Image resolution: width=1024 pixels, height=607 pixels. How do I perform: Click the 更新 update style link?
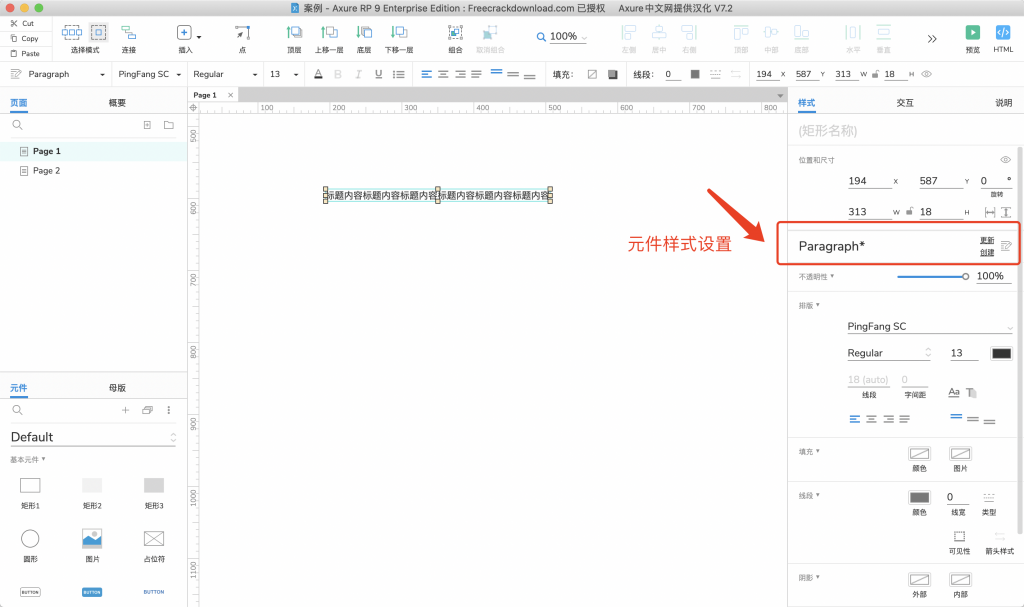986,240
